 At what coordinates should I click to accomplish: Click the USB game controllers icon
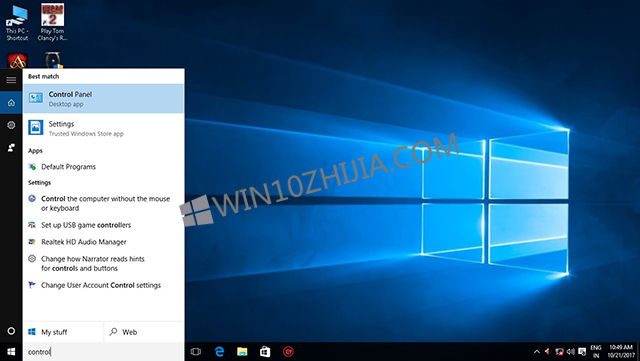point(32,225)
